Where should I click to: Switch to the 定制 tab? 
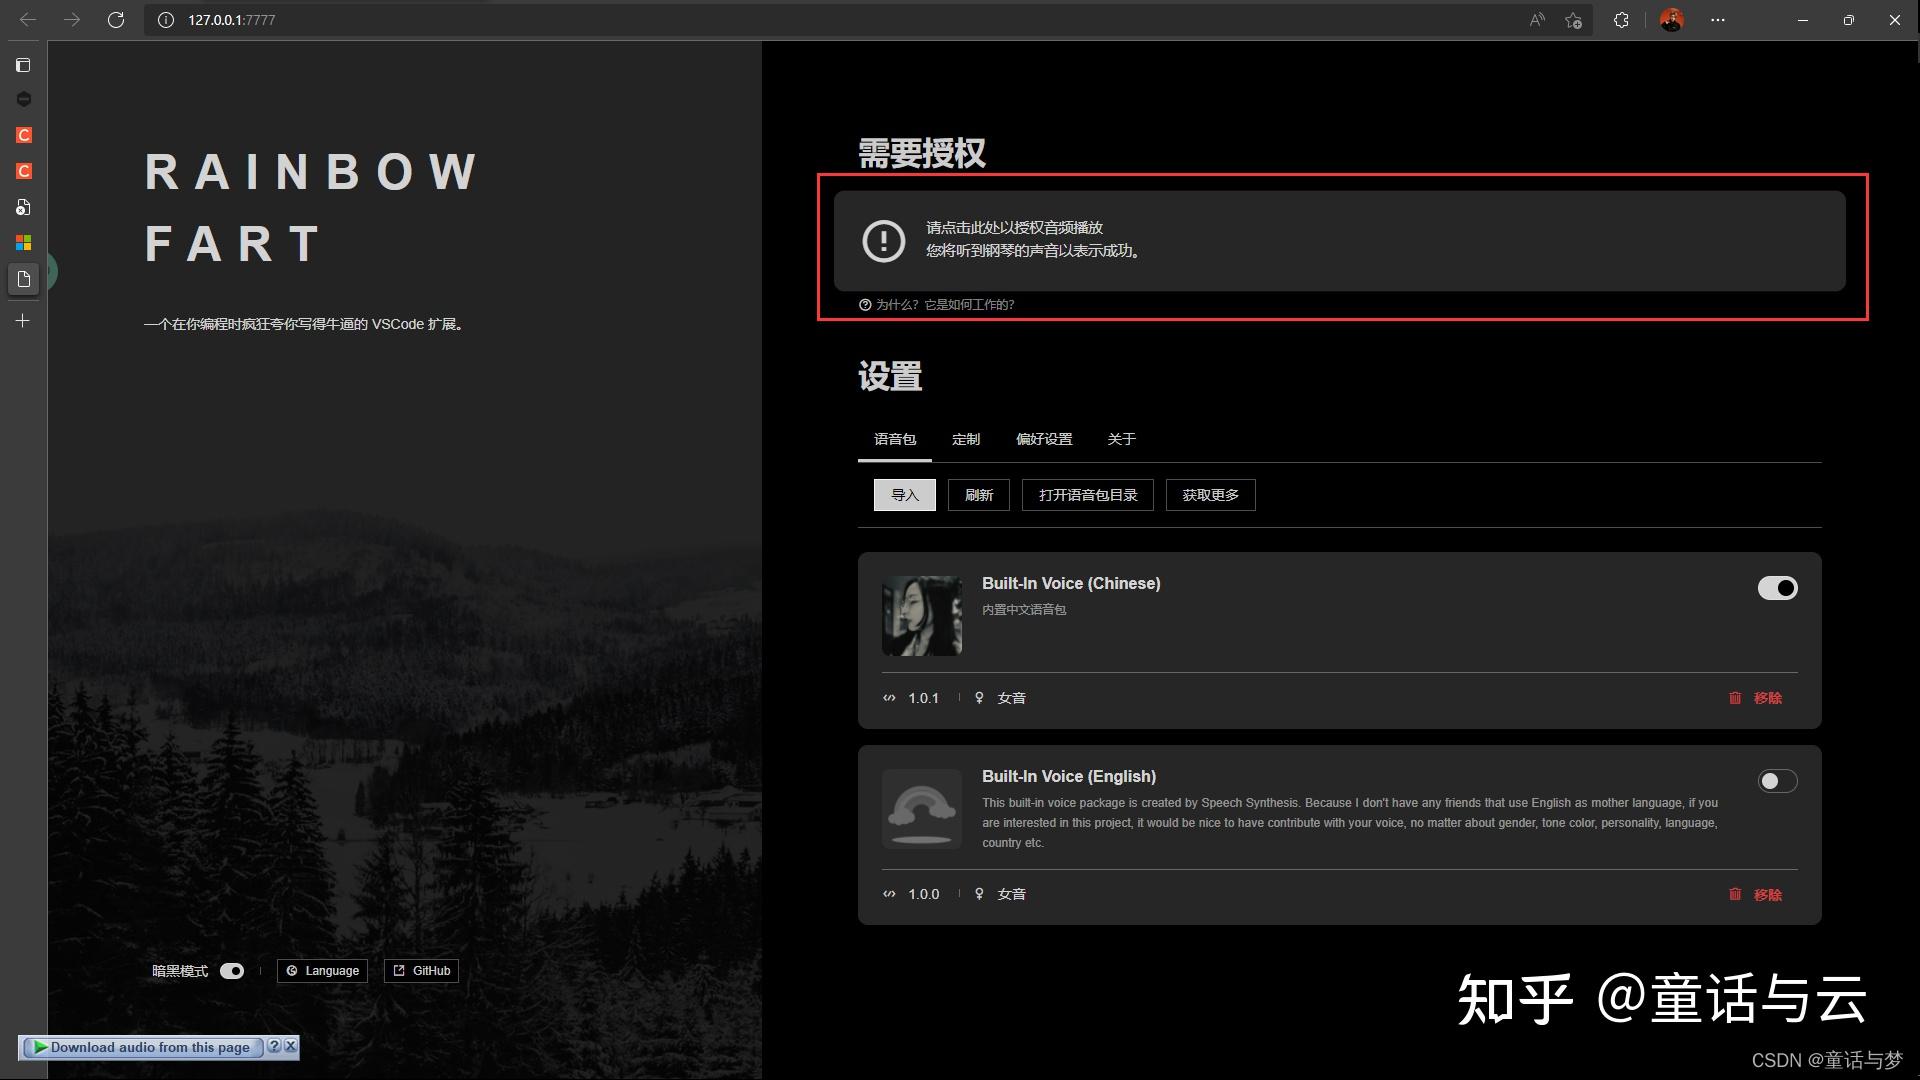tap(965, 439)
